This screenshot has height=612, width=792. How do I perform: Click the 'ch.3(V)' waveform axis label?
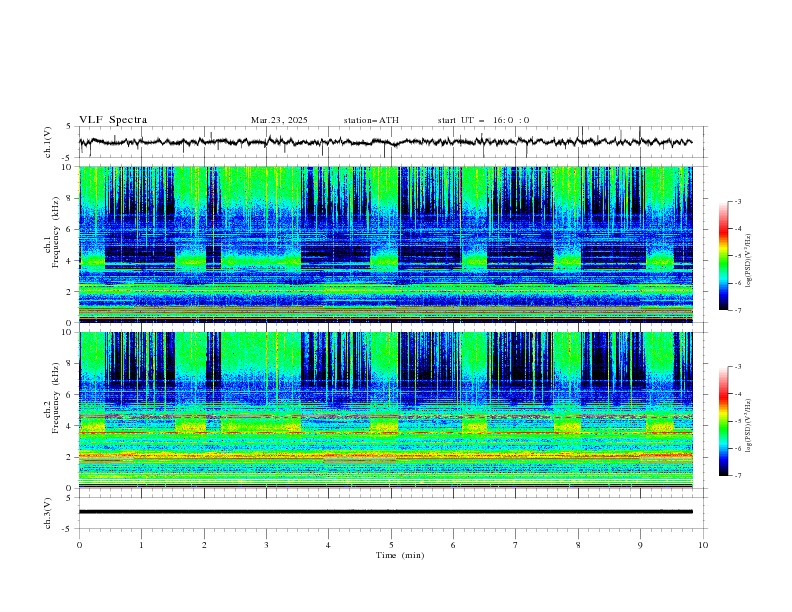48,513
